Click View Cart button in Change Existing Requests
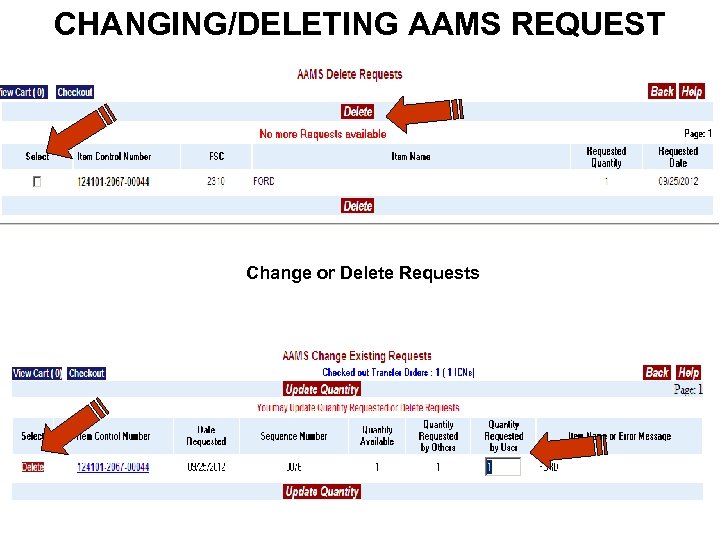 coord(37,373)
